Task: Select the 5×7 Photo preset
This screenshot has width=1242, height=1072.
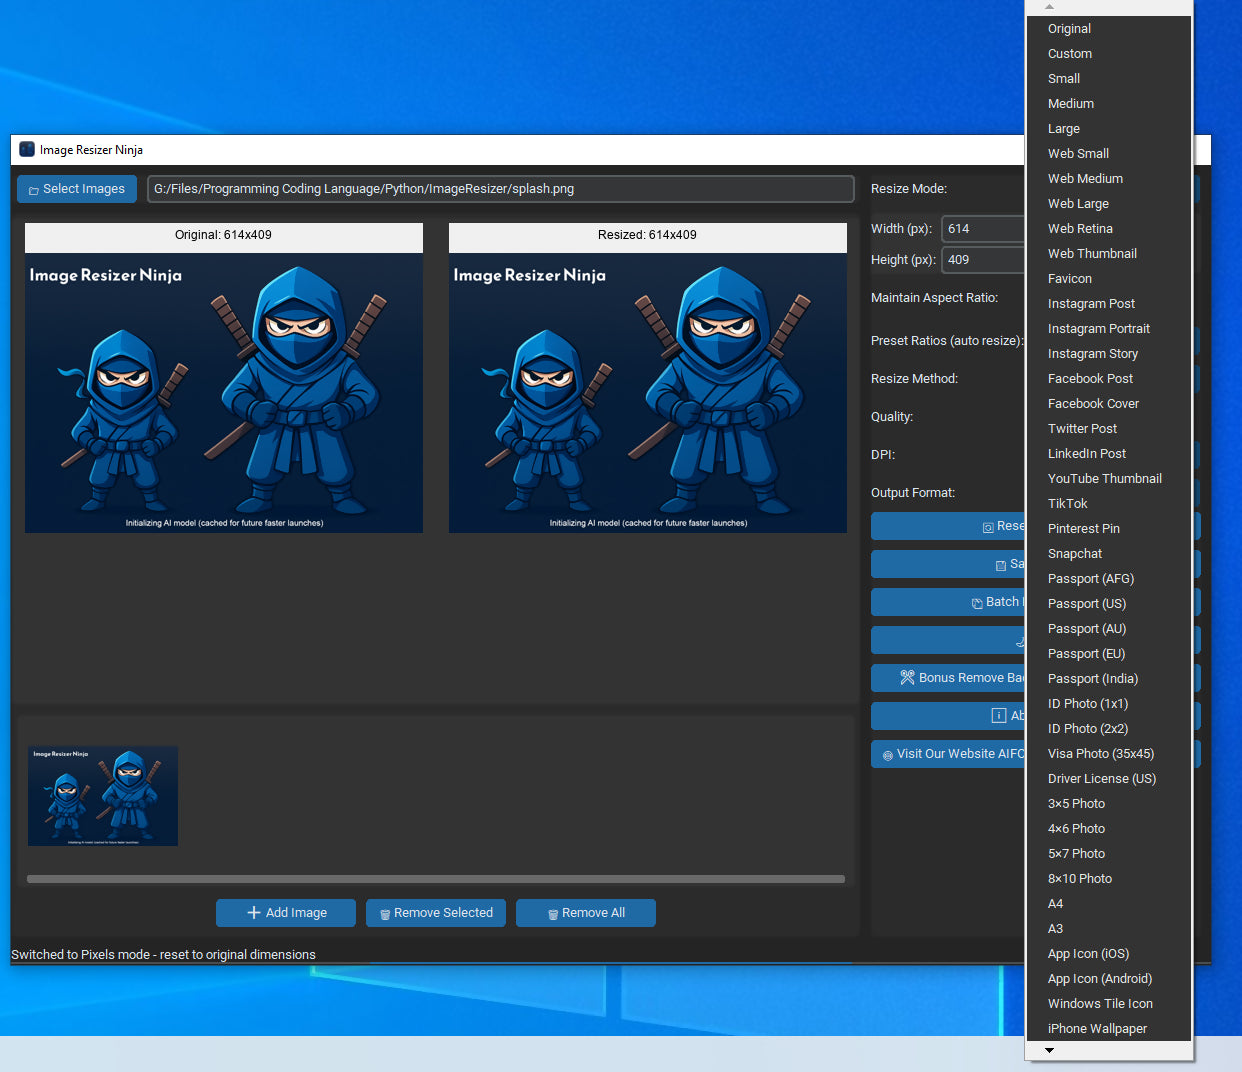Action: pos(1109,854)
